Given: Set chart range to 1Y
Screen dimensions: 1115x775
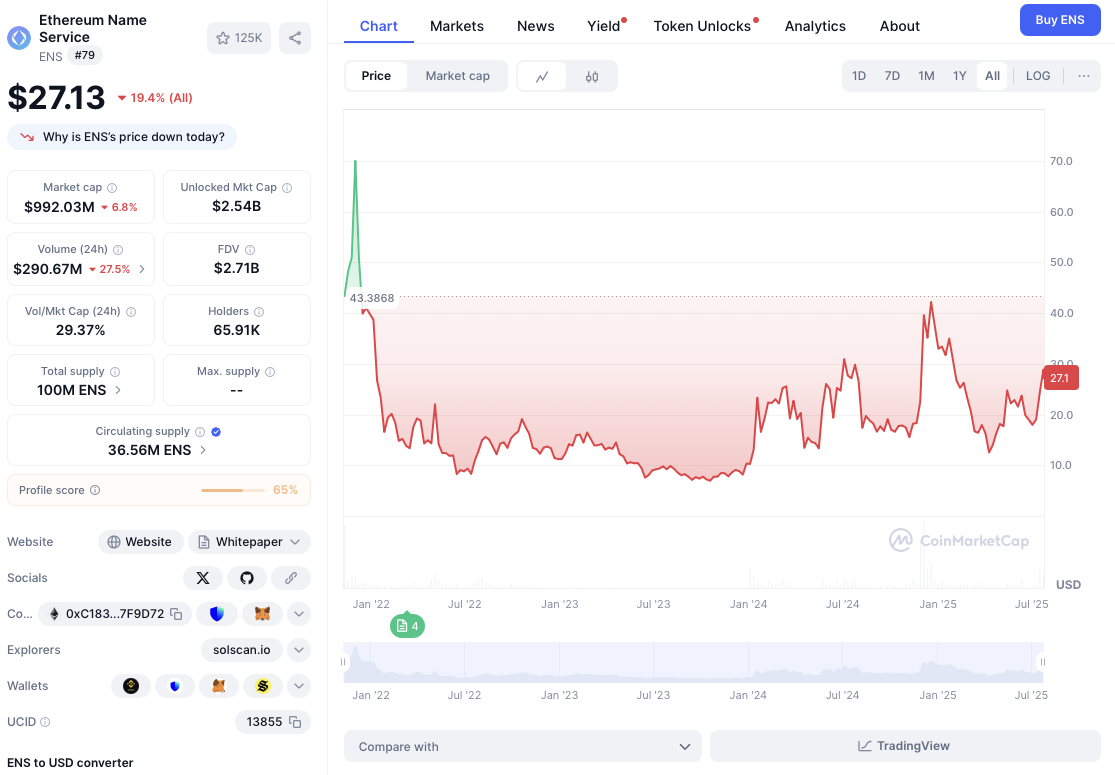Looking at the screenshot, I should pyautogui.click(x=959, y=76).
